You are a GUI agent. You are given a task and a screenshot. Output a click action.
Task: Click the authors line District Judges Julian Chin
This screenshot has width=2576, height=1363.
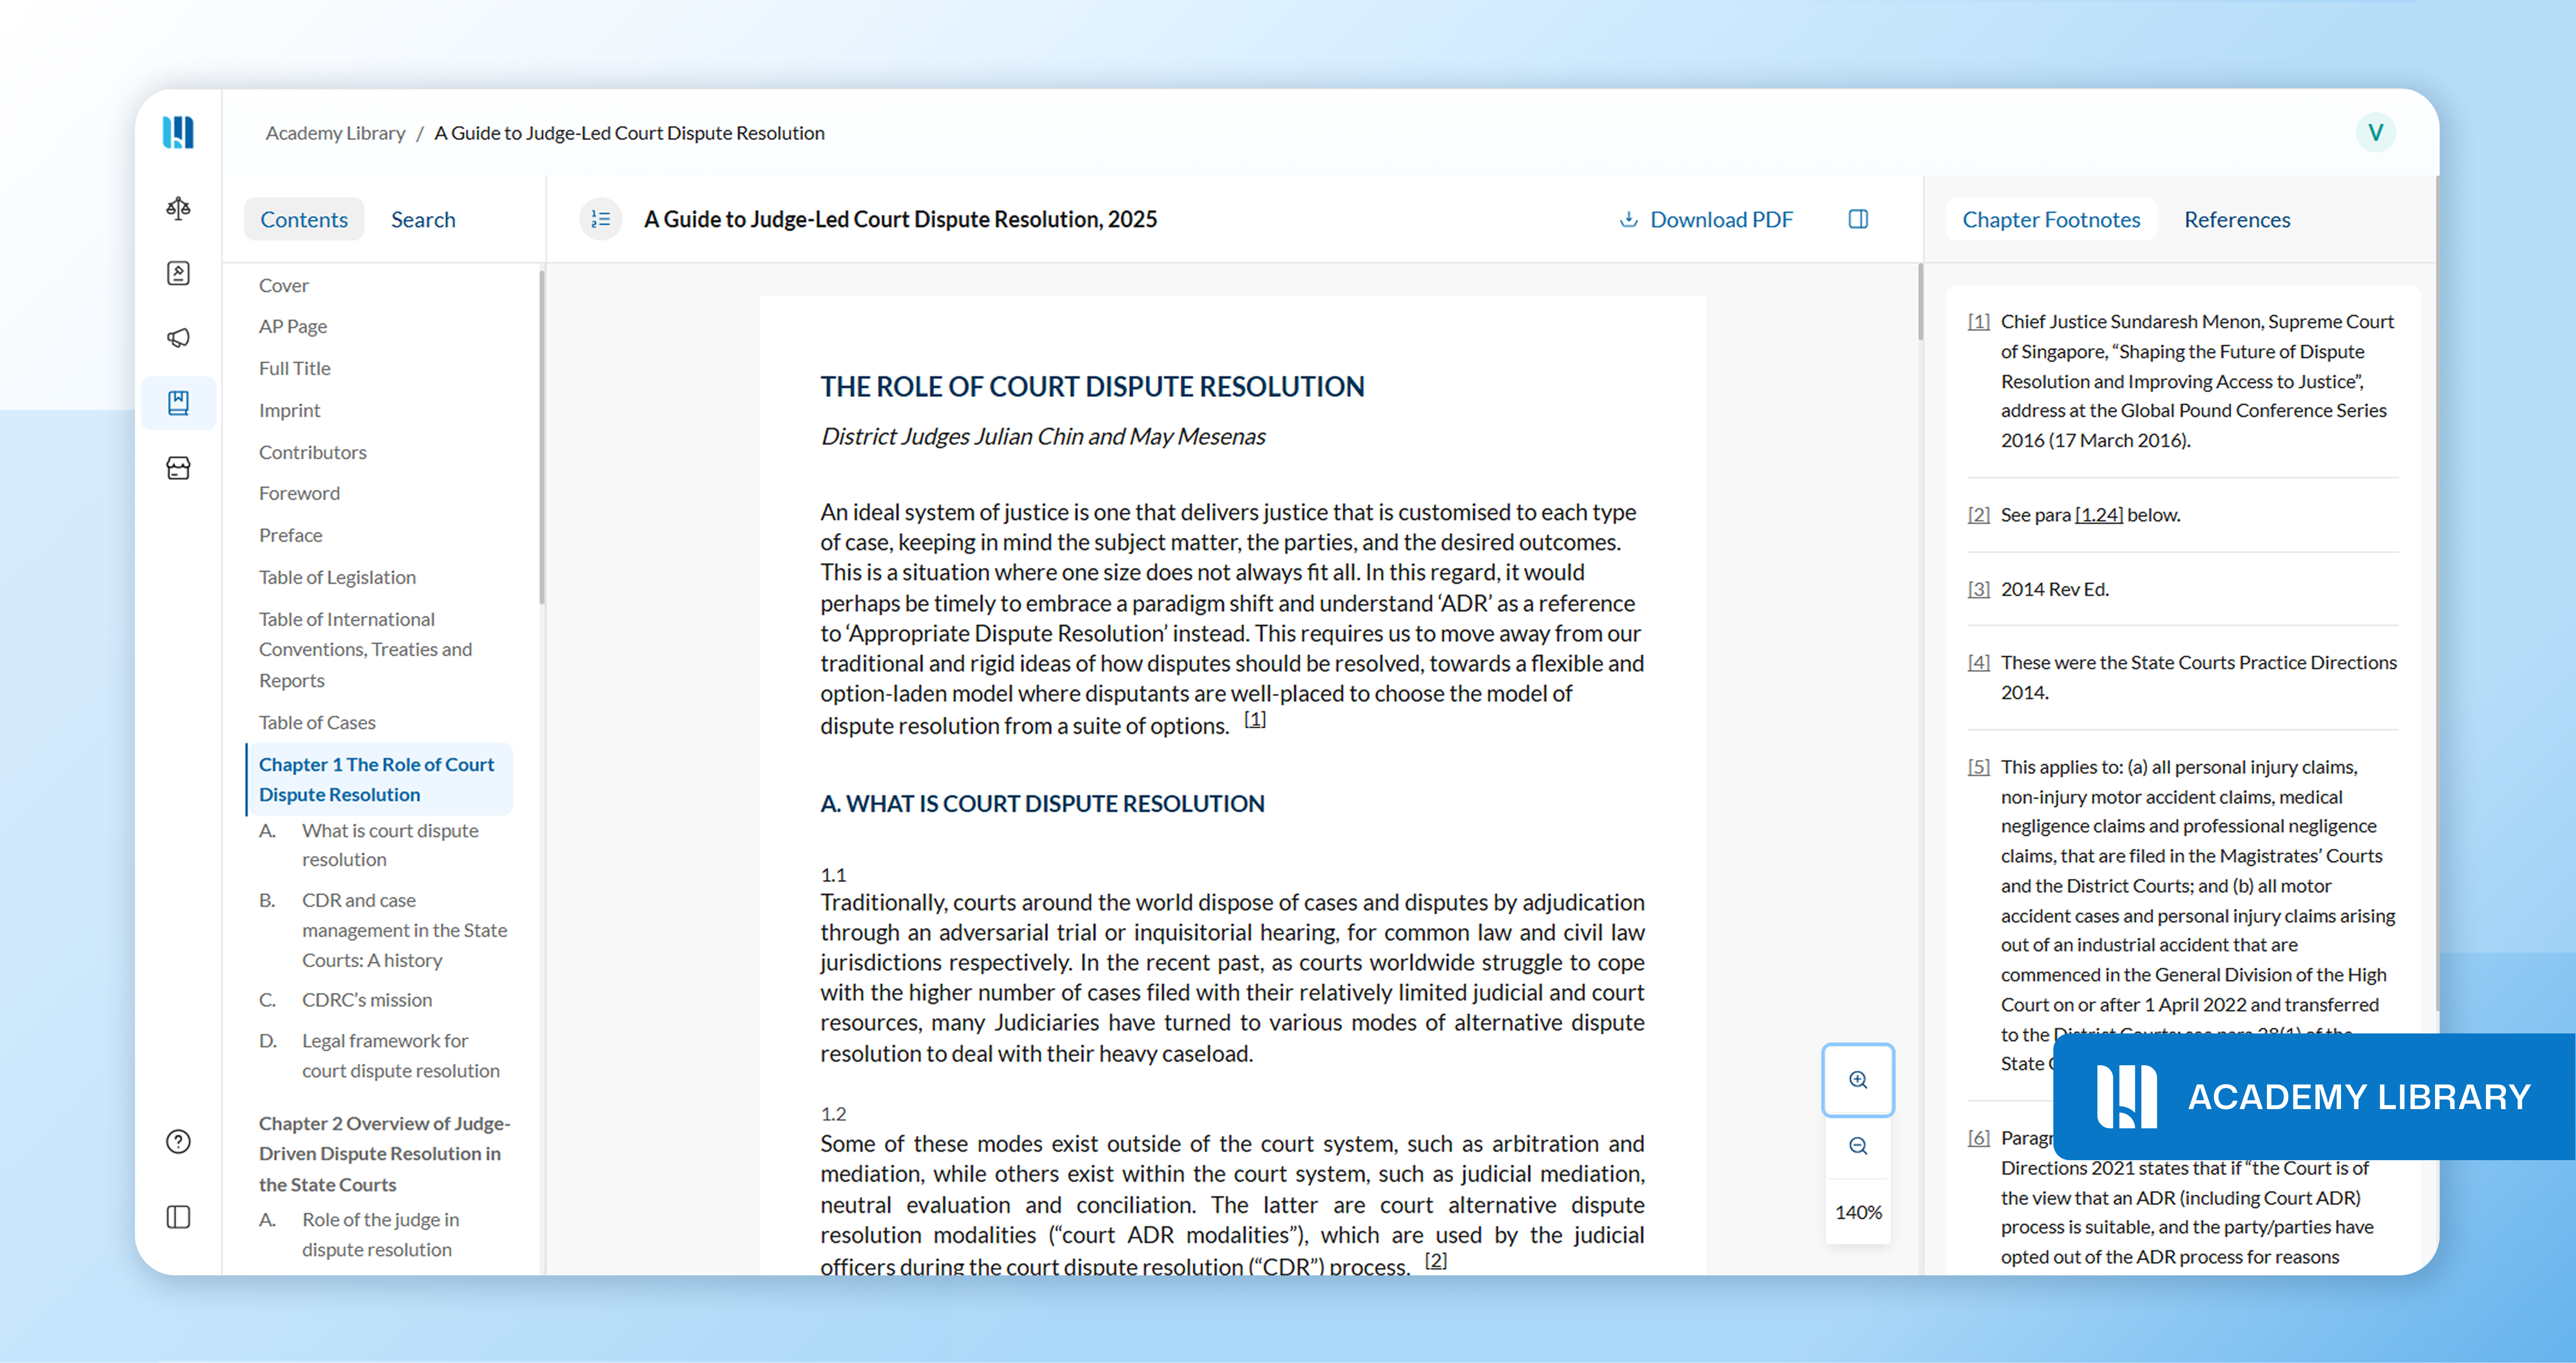1043,436
